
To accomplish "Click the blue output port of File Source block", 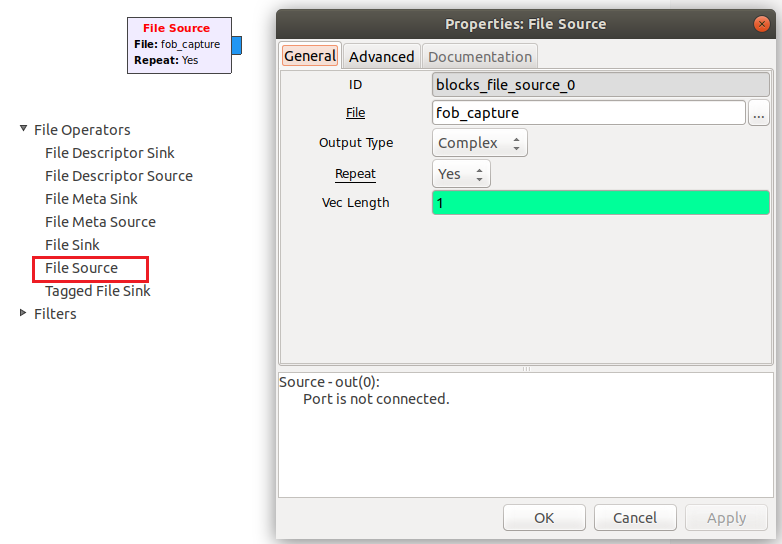I will click(236, 45).
